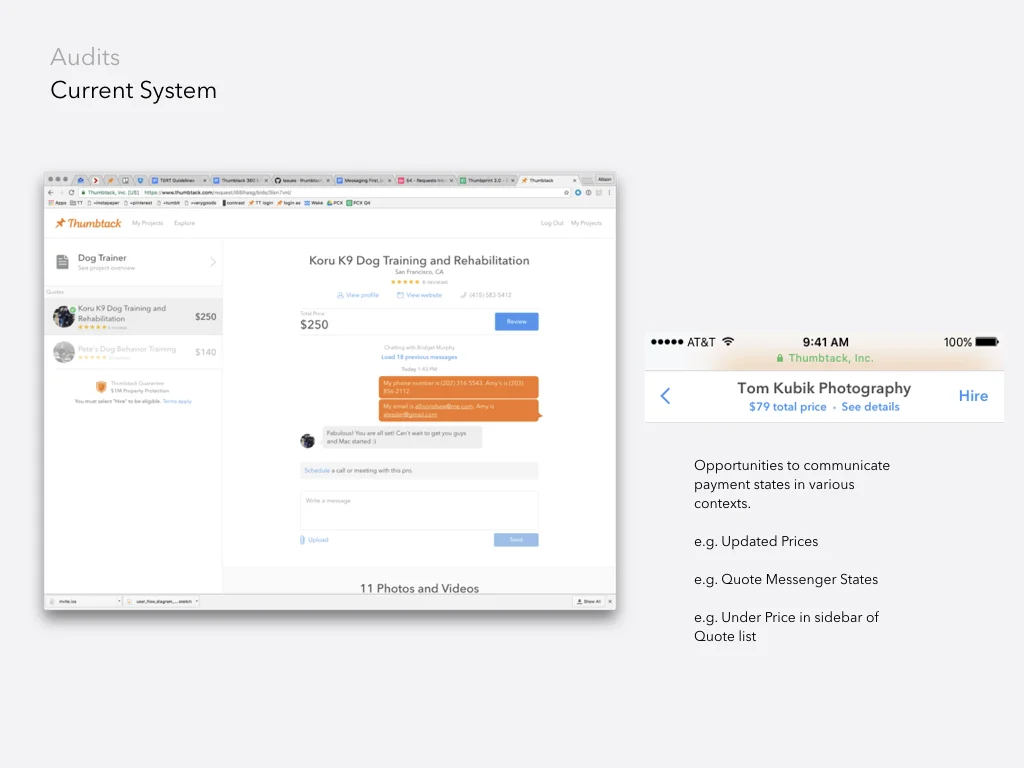Switch to the GitHub Issues browser tab

(x=302, y=180)
